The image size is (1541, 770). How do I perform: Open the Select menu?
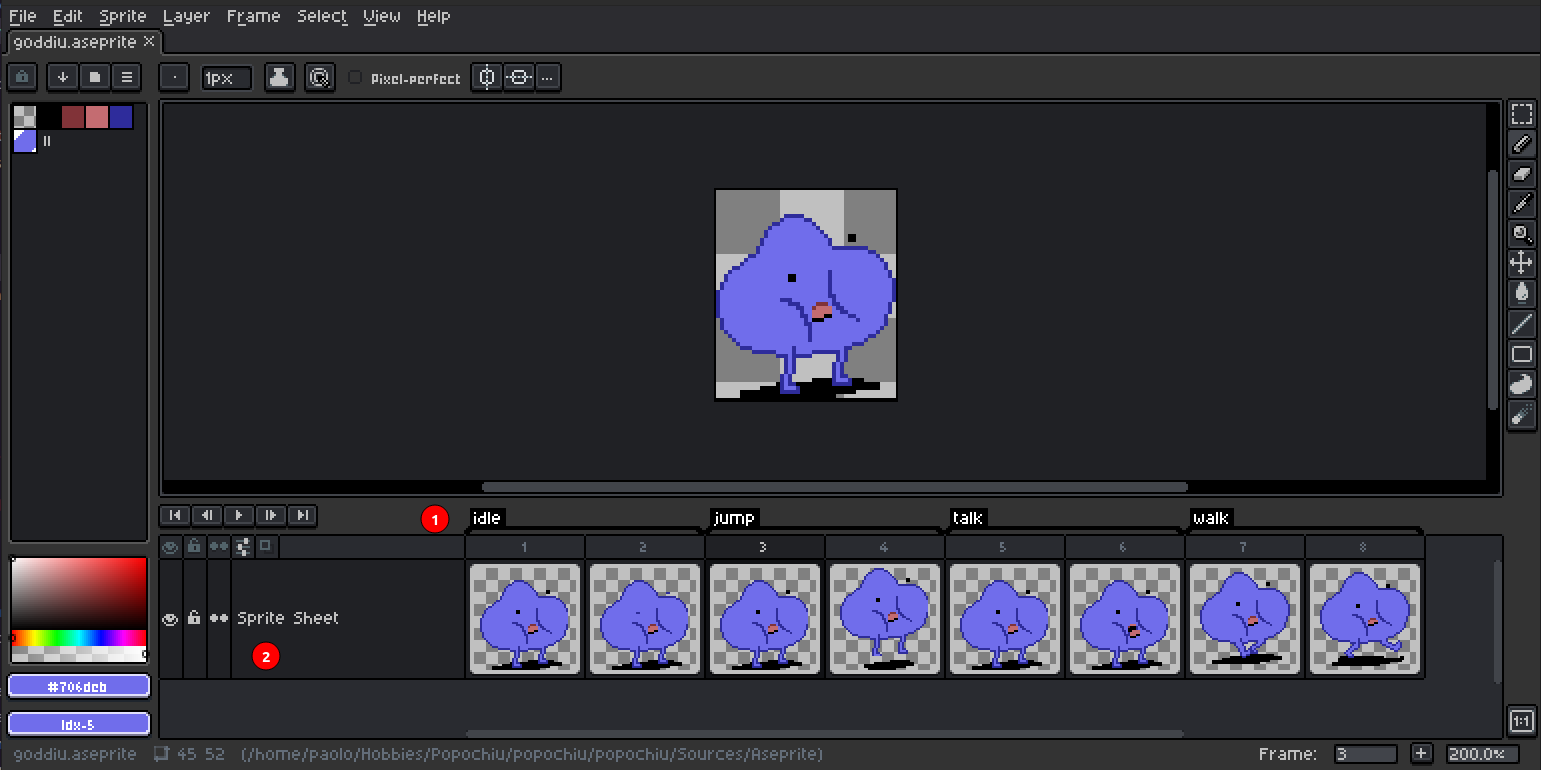coord(322,16)
